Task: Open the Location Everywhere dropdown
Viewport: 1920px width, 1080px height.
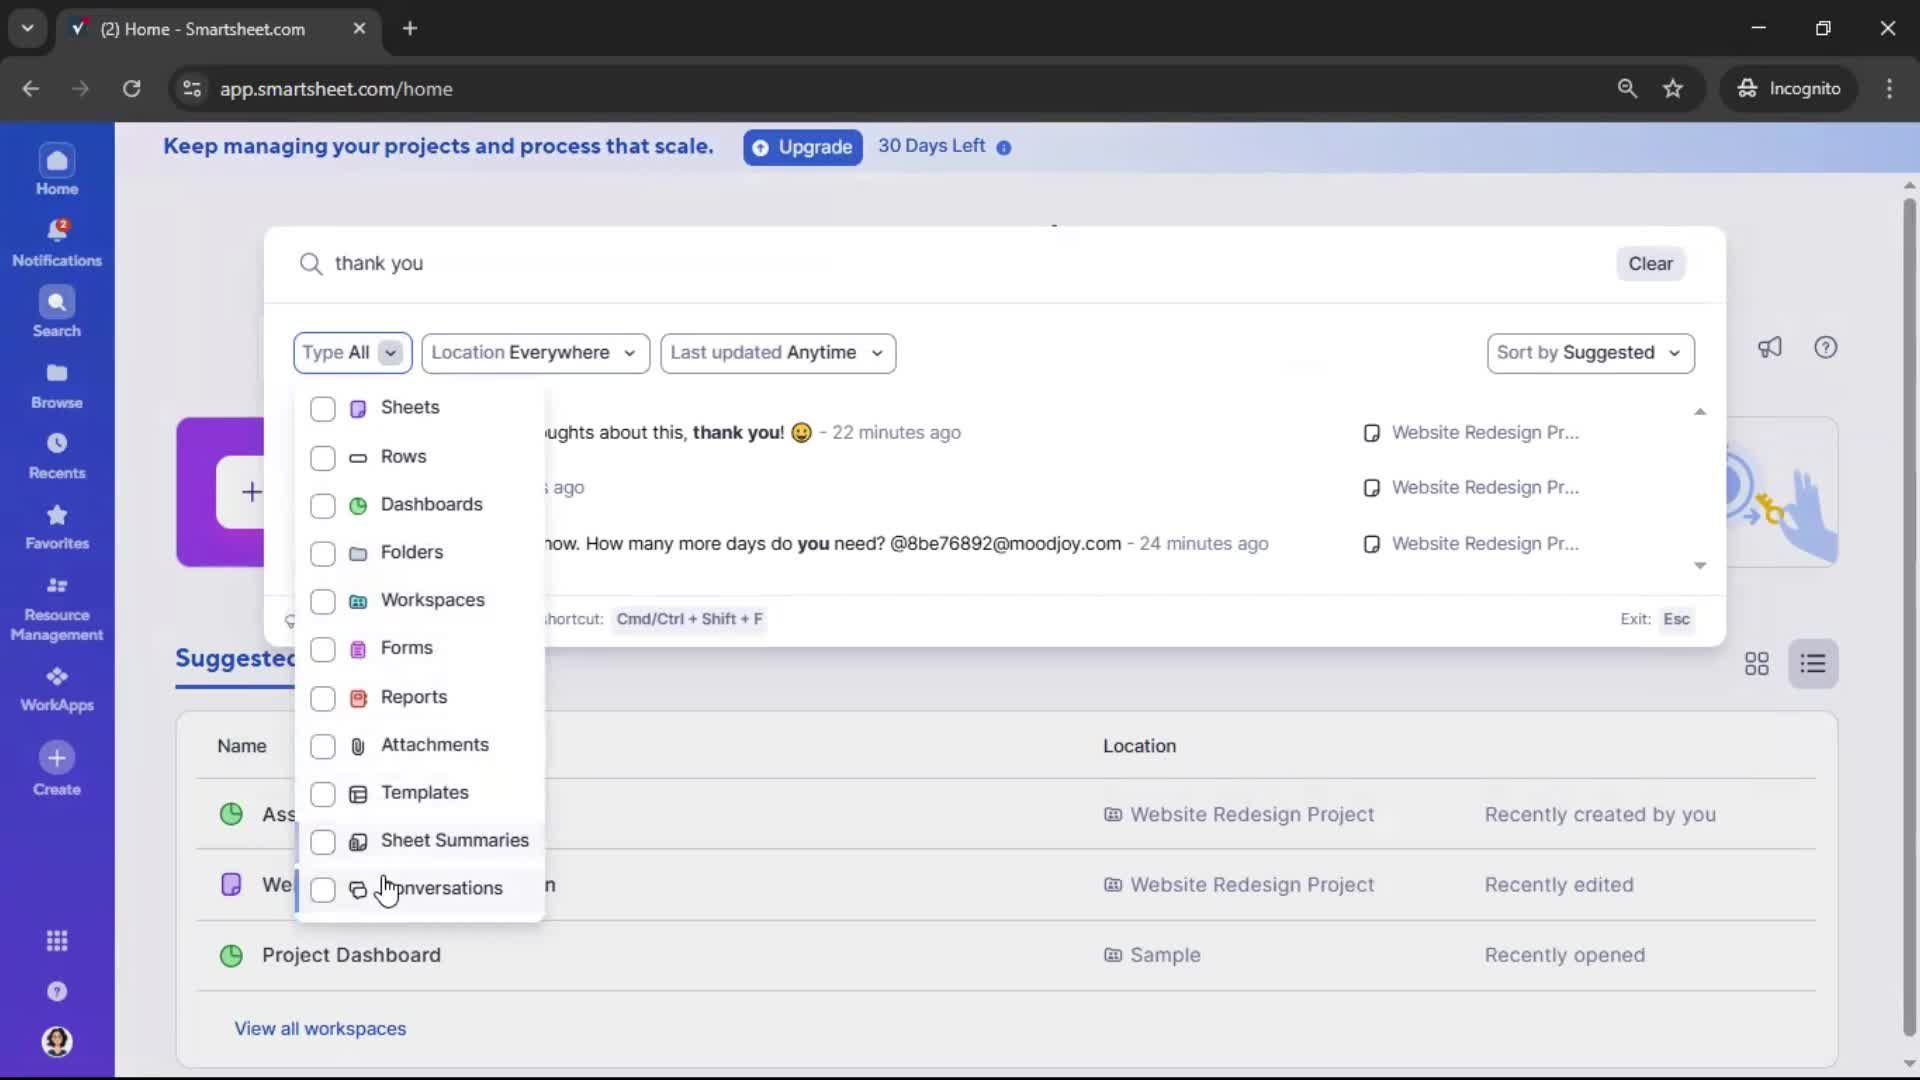Action: (536, 352)
